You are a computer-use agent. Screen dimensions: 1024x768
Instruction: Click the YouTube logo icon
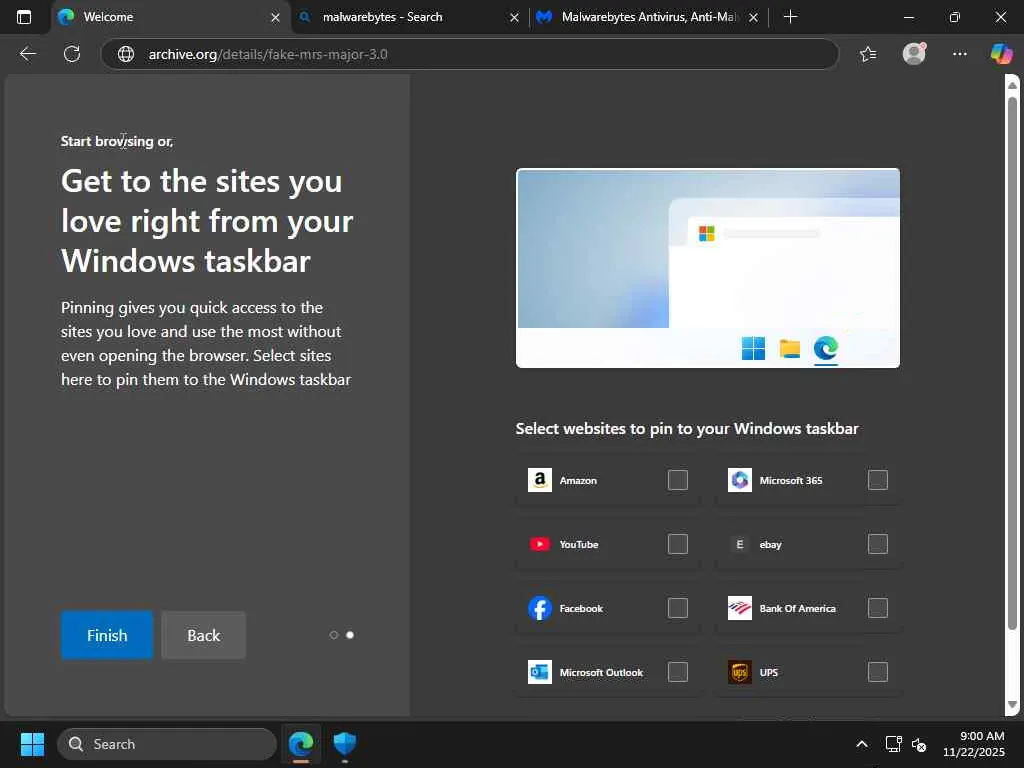click(540, 544)
